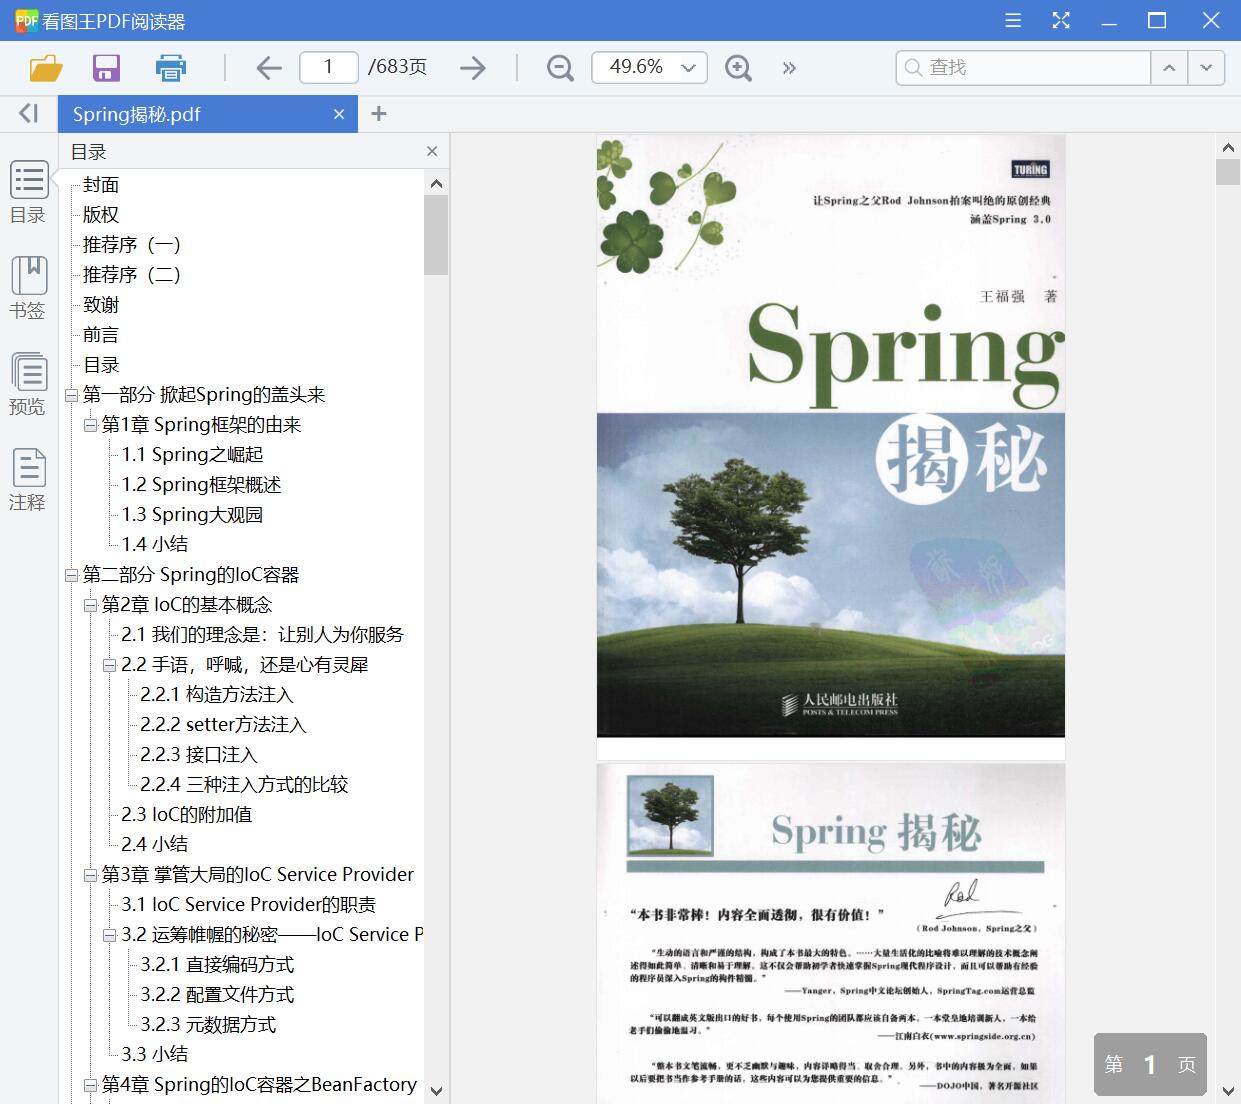The image size is (1241, 1104).
Task: Go to next page arrow
Action: (x=473, y=67)
